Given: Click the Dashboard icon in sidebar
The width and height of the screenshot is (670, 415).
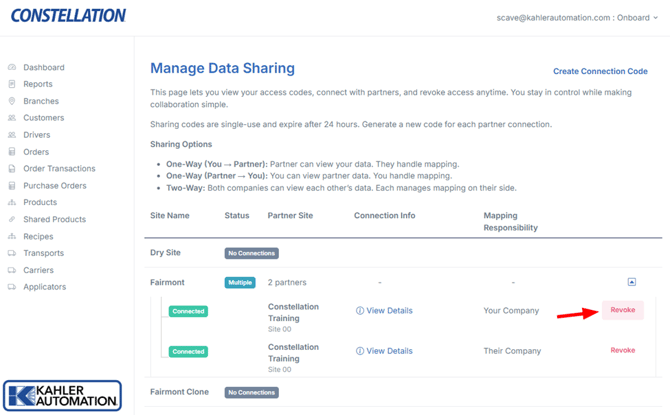Looking at the screenshot, I should (x=12, y=68).
